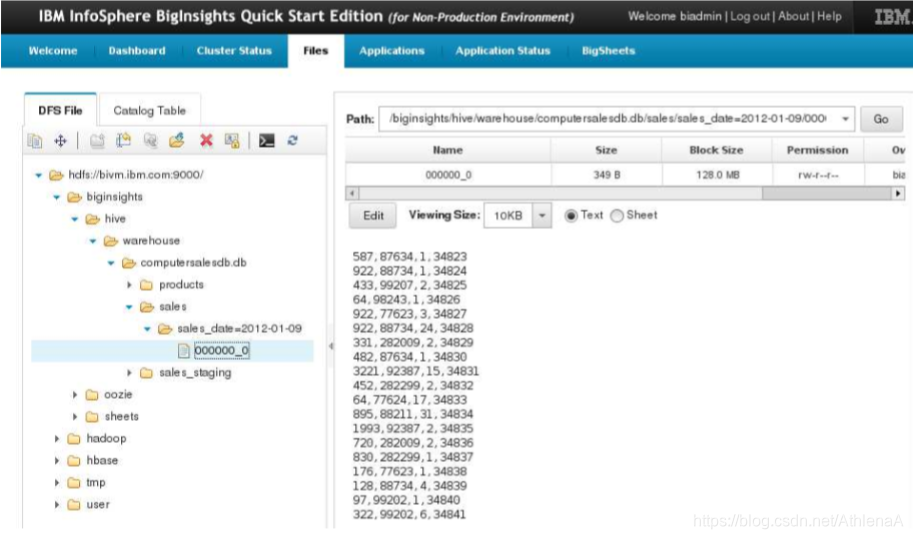Click the biginsights folder icon
The height and width of the screenshot is (539, 913).
click(74, 197)
